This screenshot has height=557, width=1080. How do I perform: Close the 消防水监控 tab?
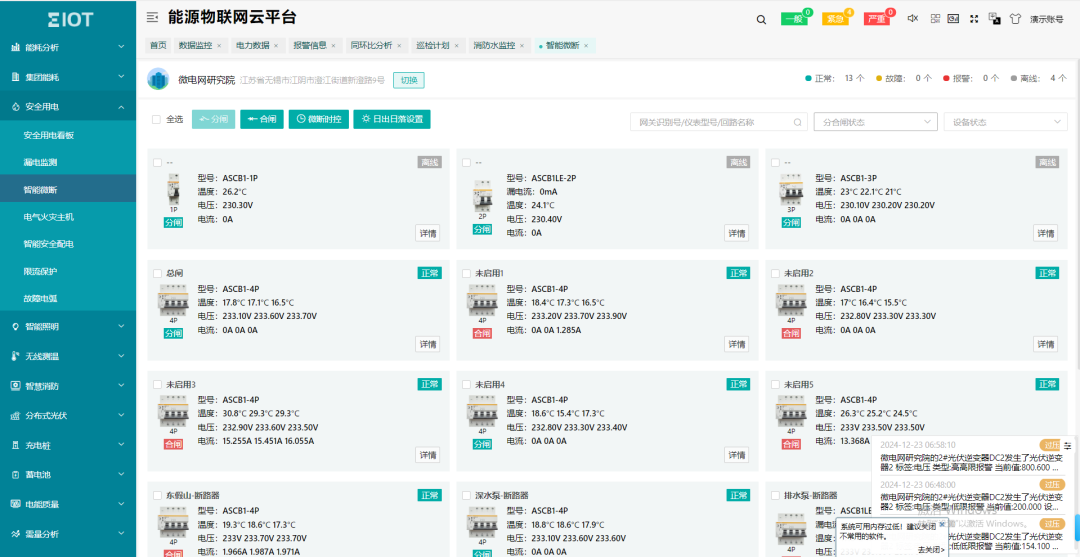[x=521, y=45]
